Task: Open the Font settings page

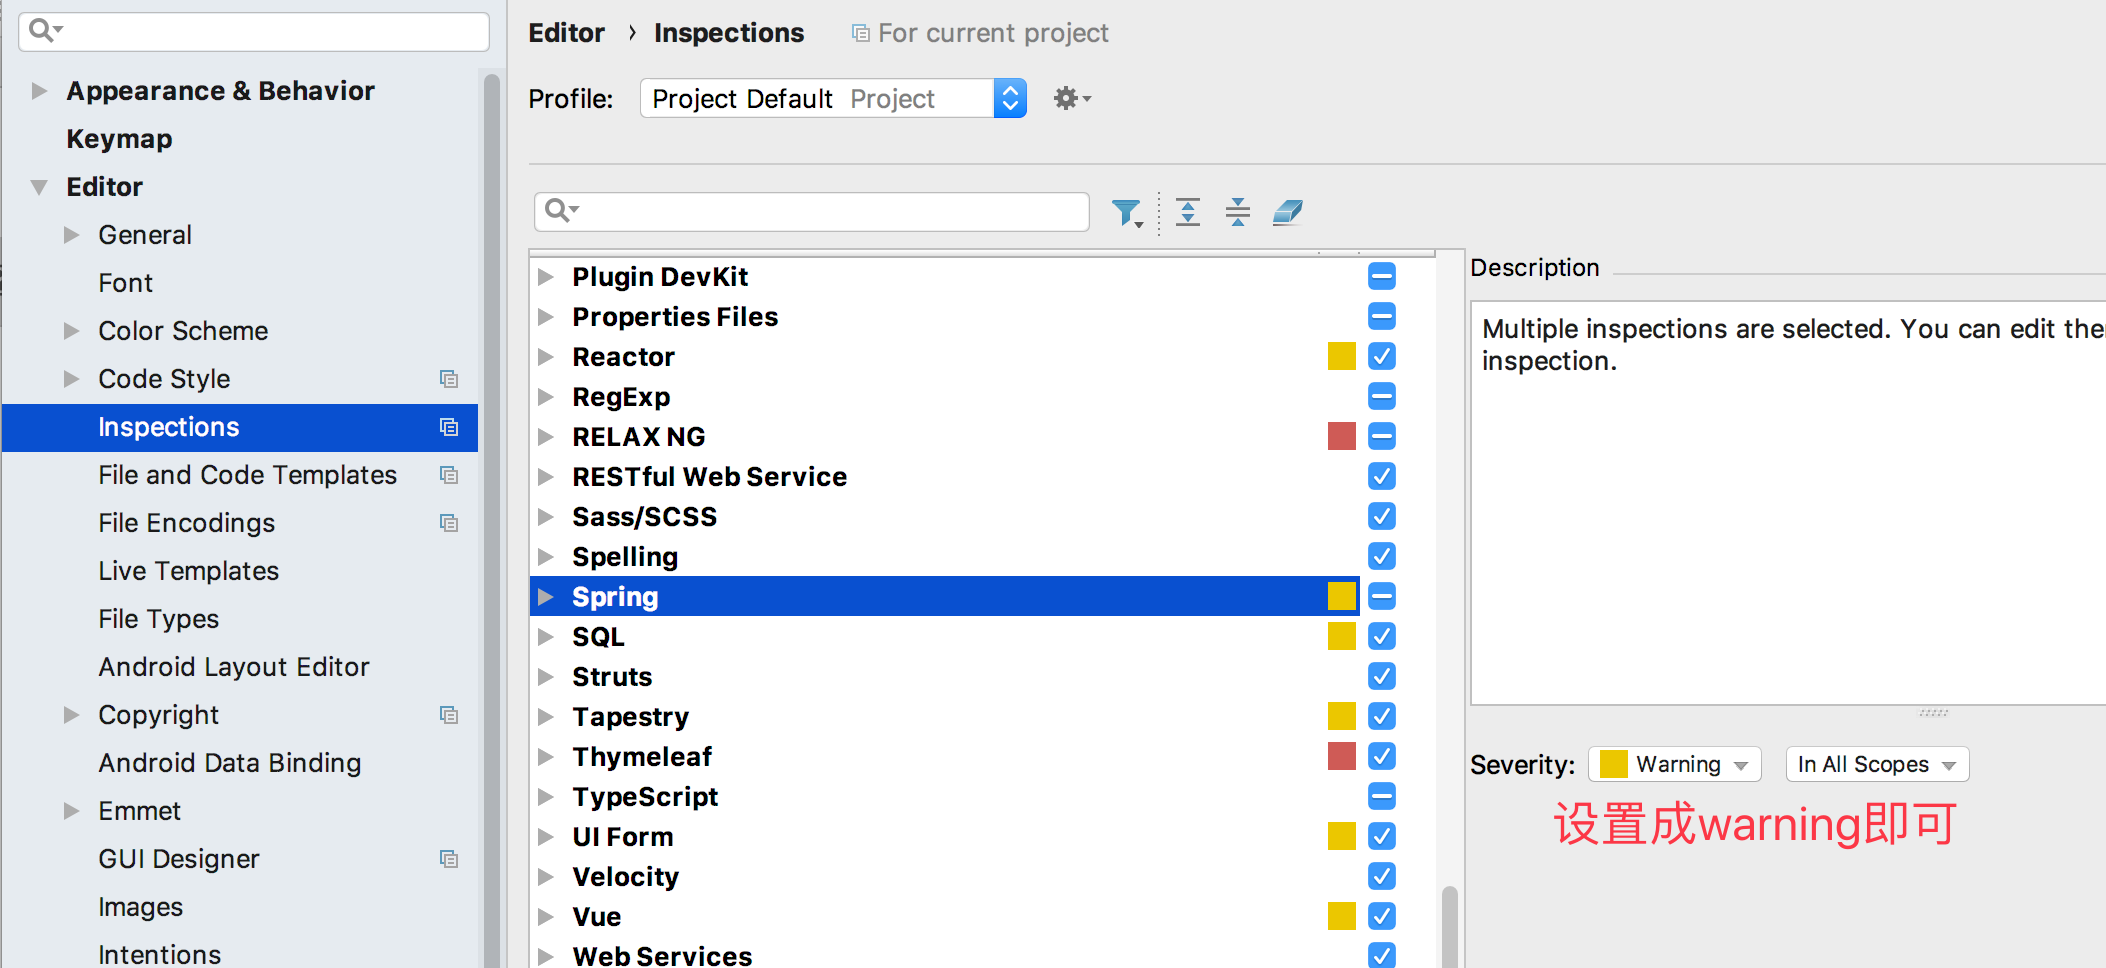Action: point(125,283)
